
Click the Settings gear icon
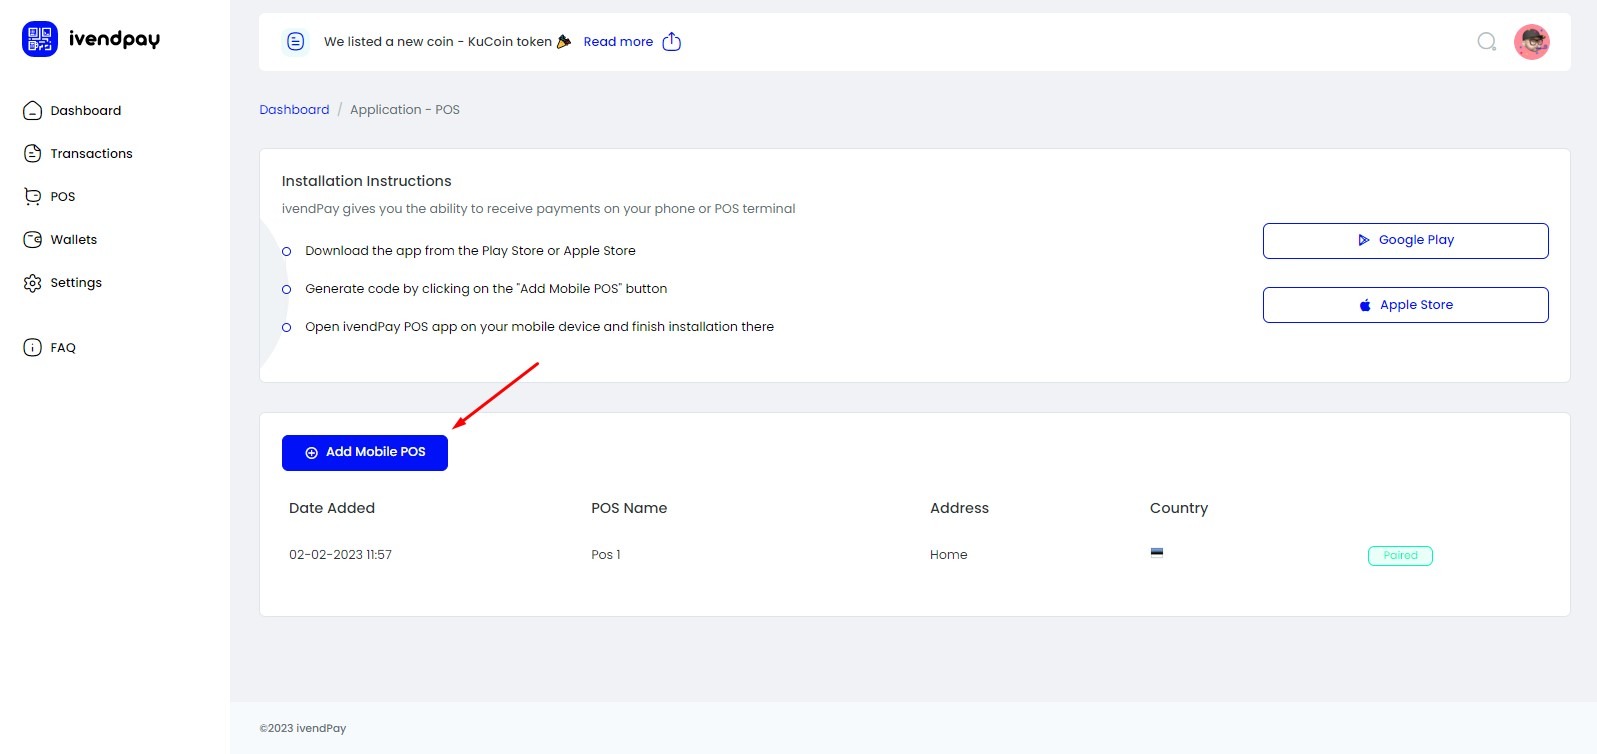tap(32, 283)
